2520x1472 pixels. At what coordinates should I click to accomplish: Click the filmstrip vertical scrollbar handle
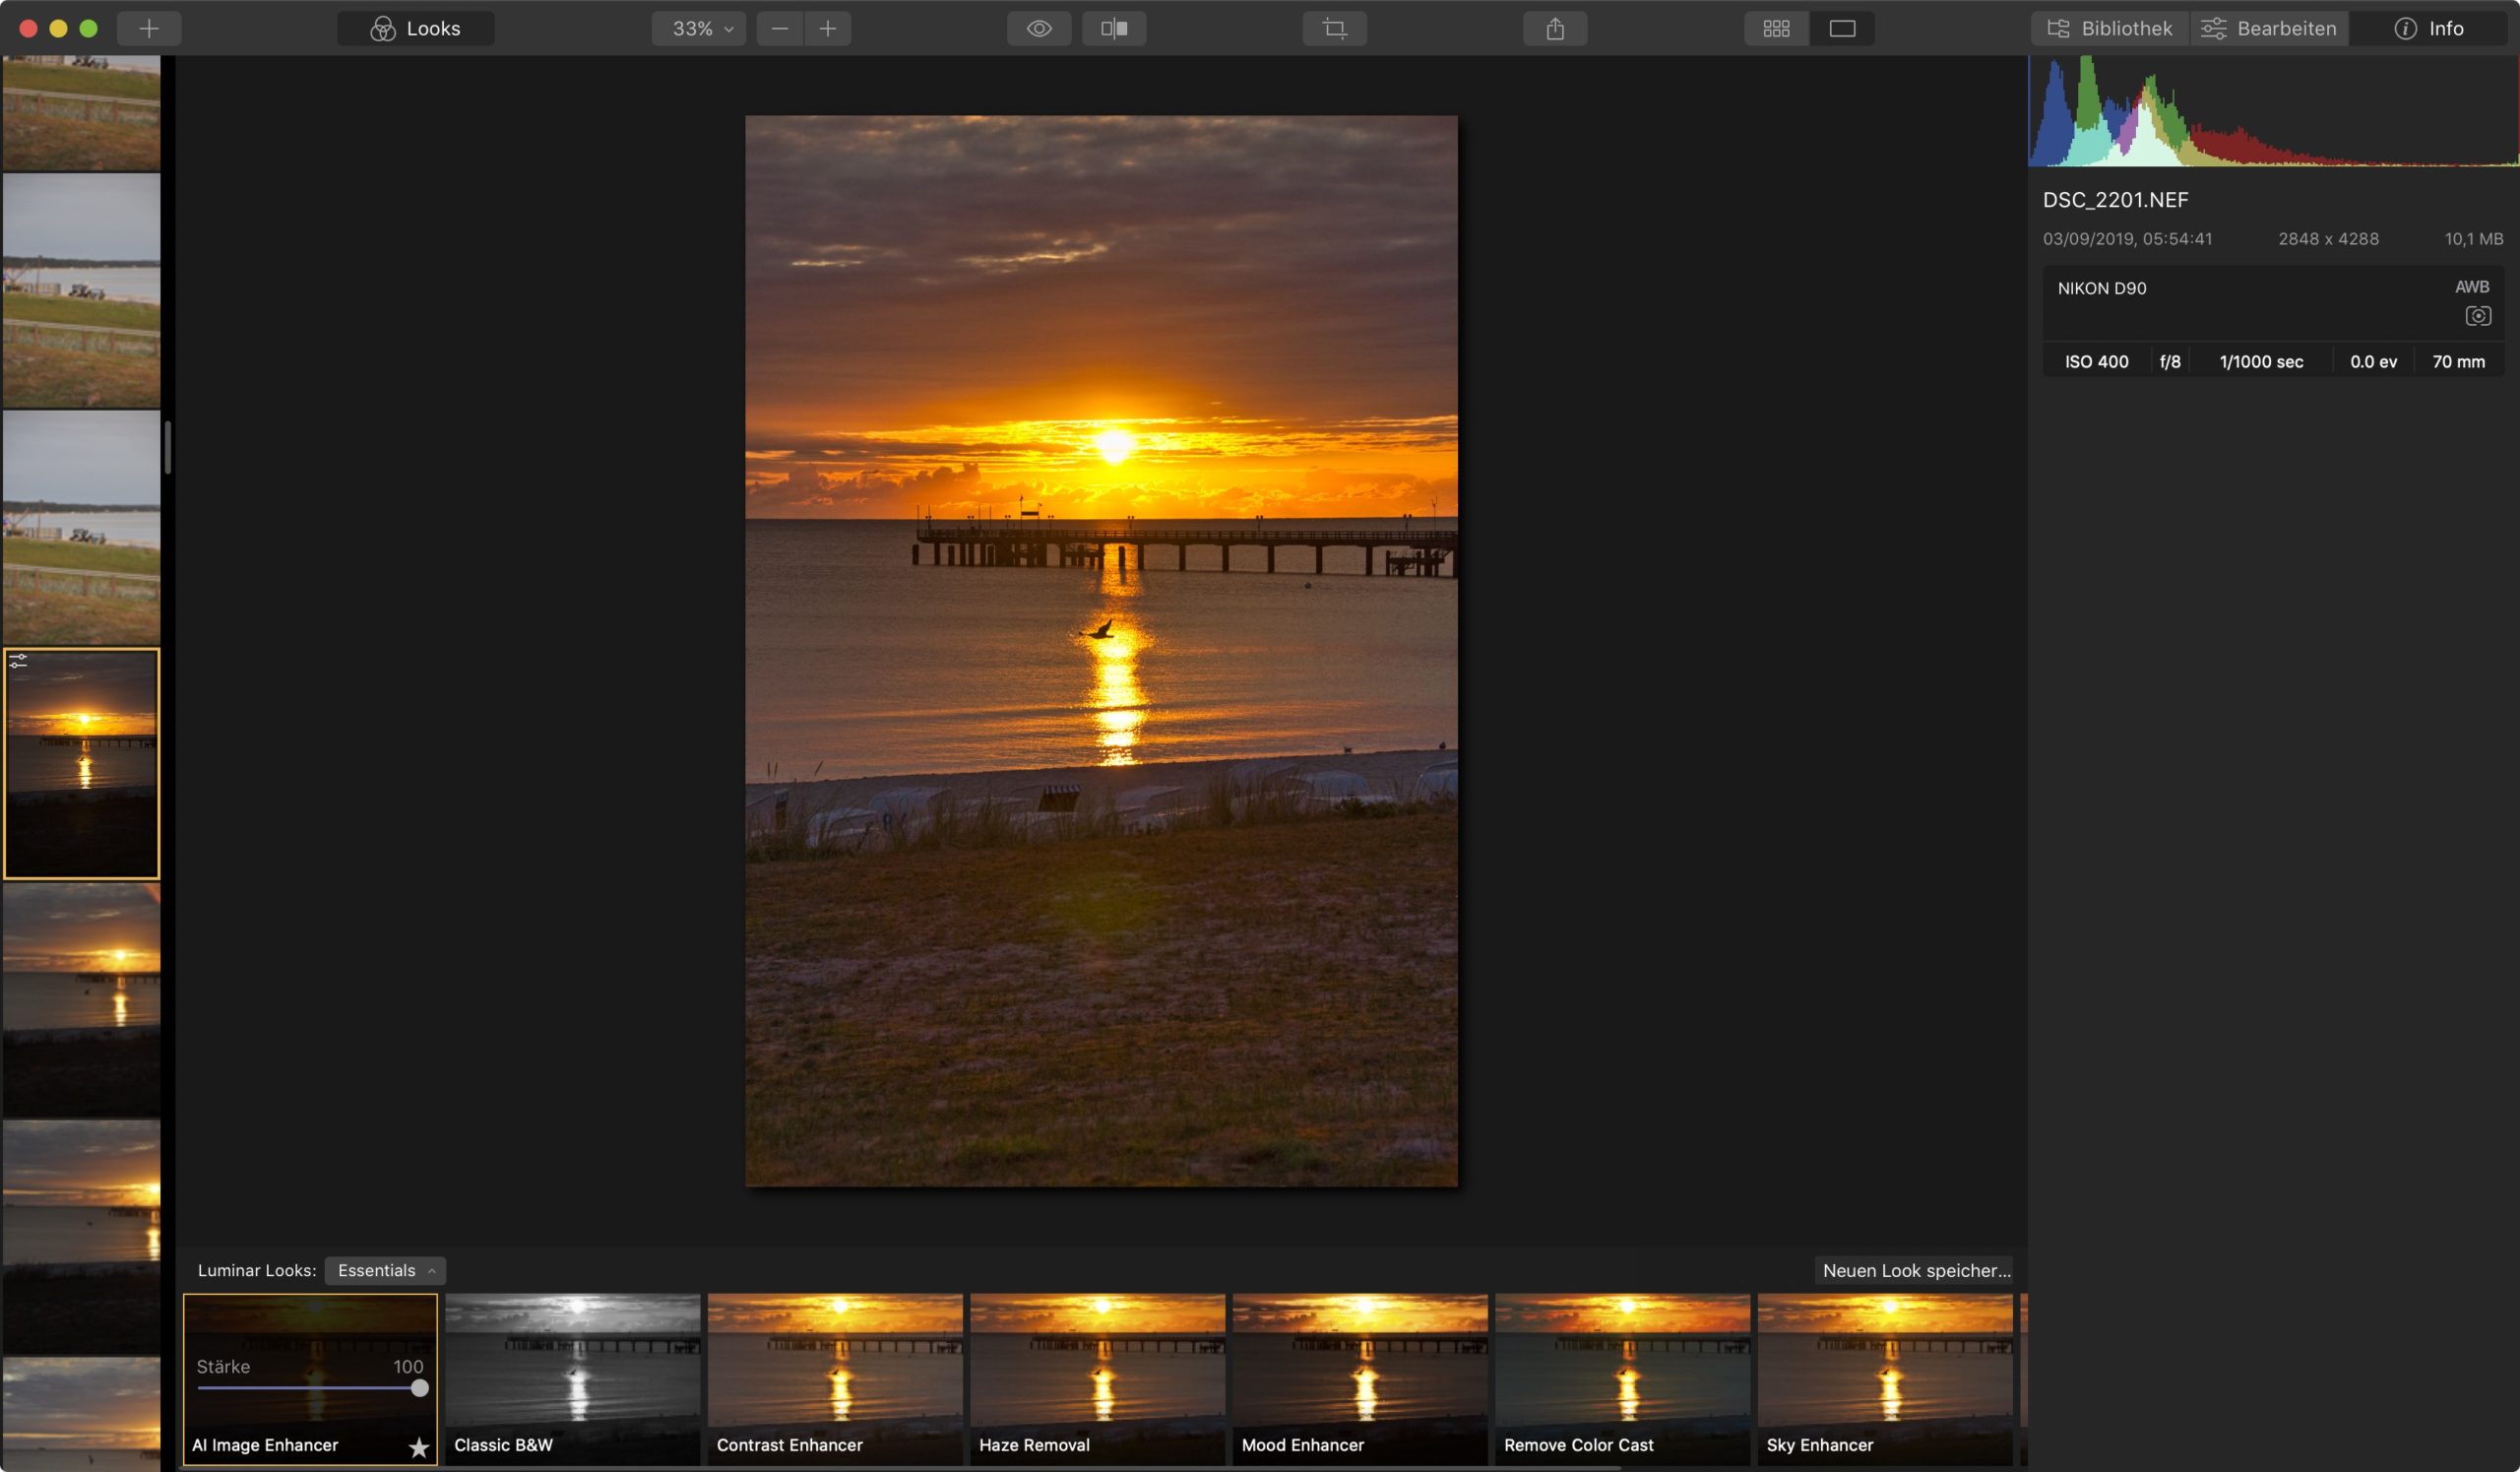click(x=168, y=447)
